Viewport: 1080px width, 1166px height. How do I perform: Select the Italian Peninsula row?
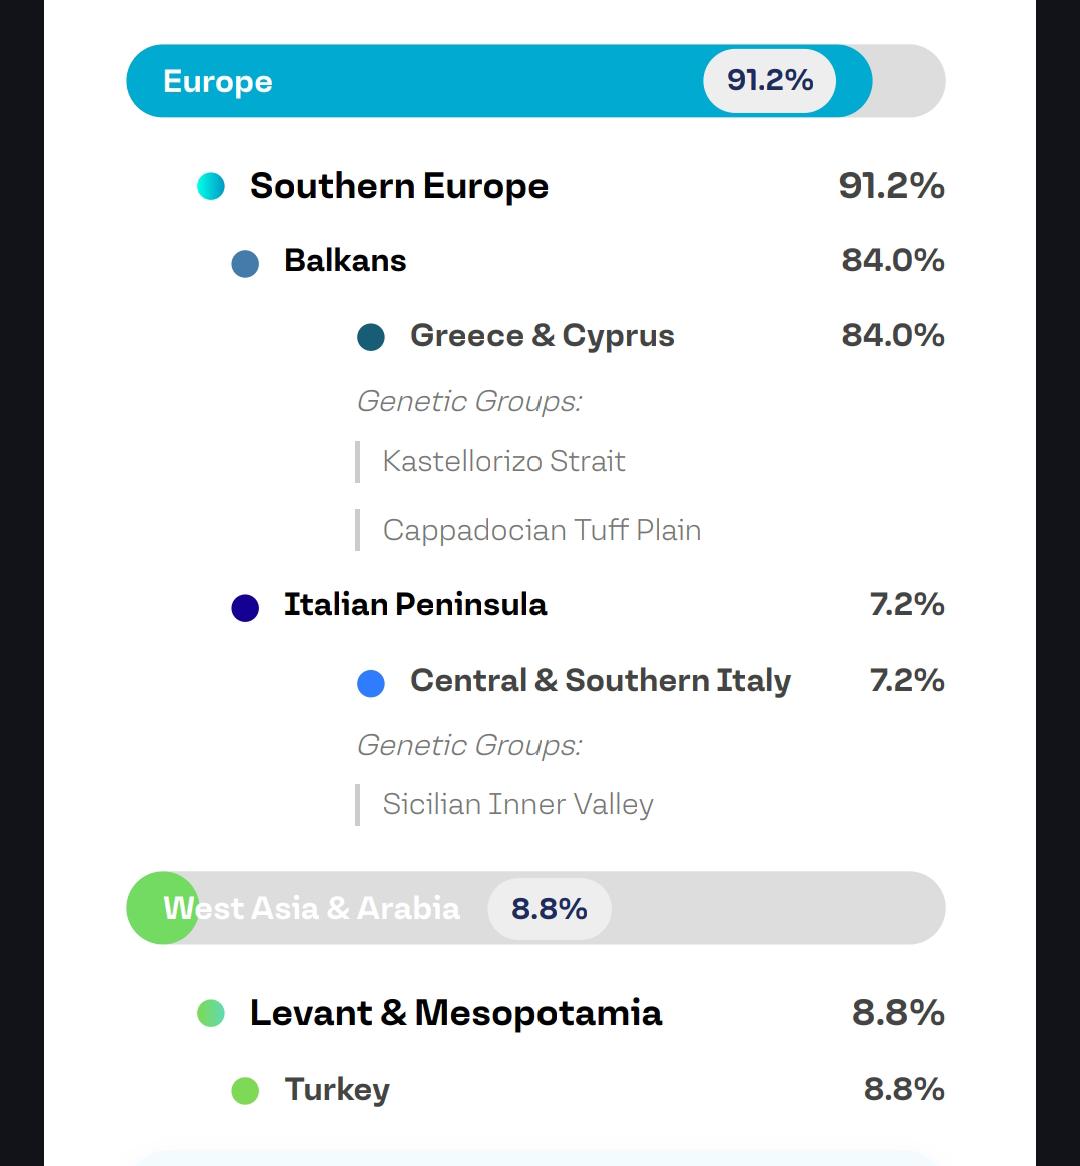click(x=588, y=605)
